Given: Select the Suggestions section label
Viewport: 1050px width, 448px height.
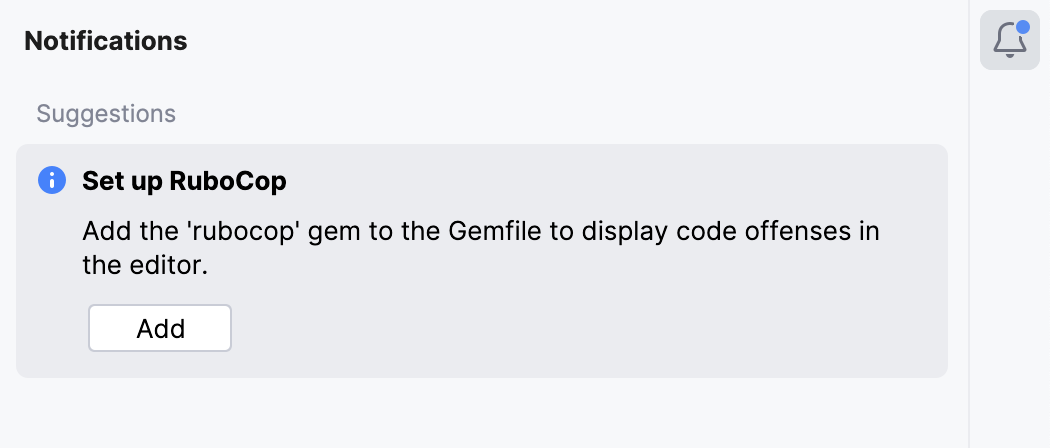Looking at the screenshot, I should pos(106,114).
